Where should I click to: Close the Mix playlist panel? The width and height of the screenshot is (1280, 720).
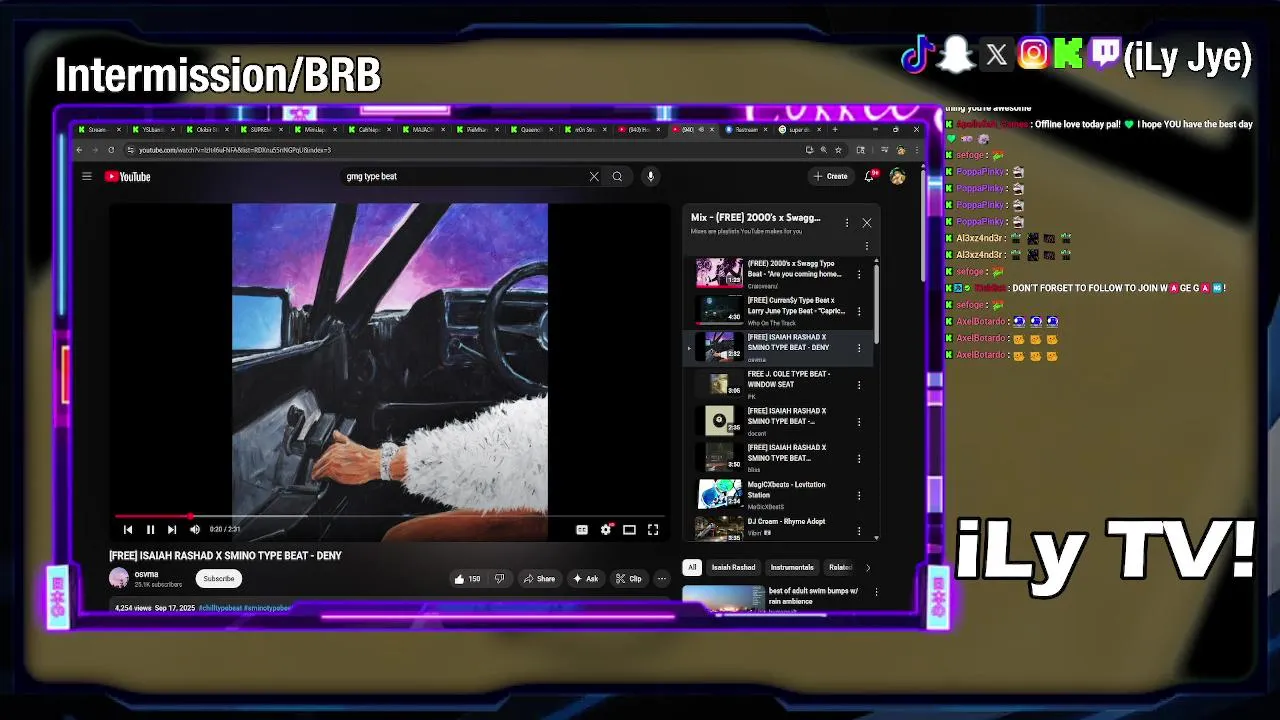coord(867,223)
